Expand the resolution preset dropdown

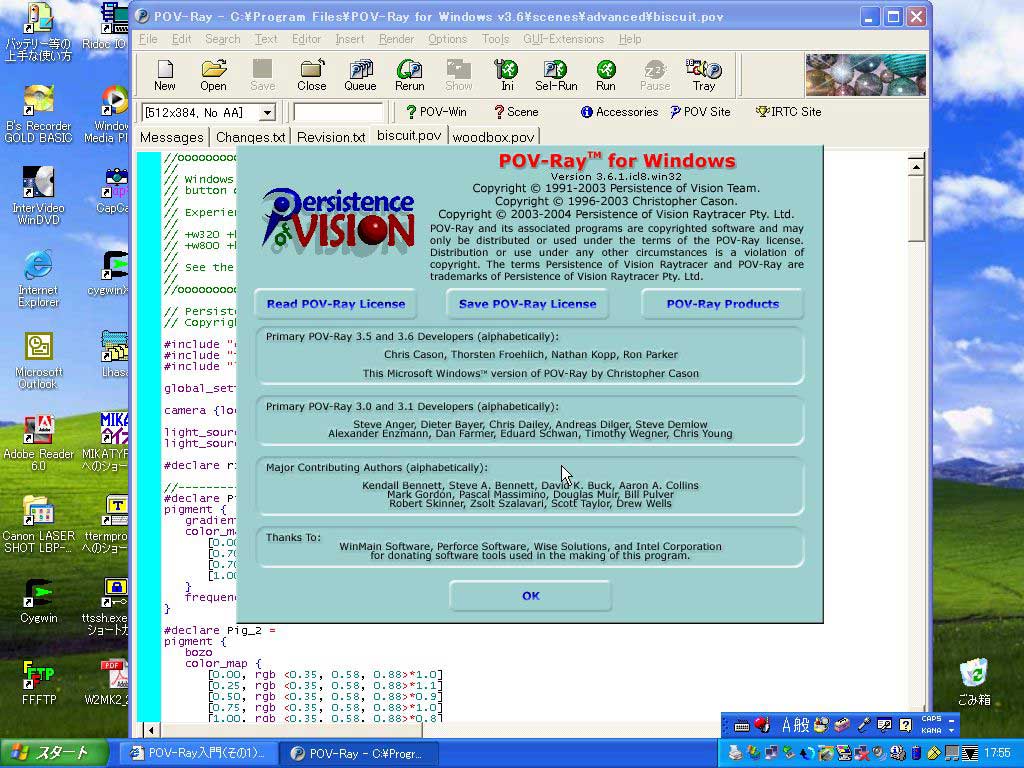(x=267, y=113)
